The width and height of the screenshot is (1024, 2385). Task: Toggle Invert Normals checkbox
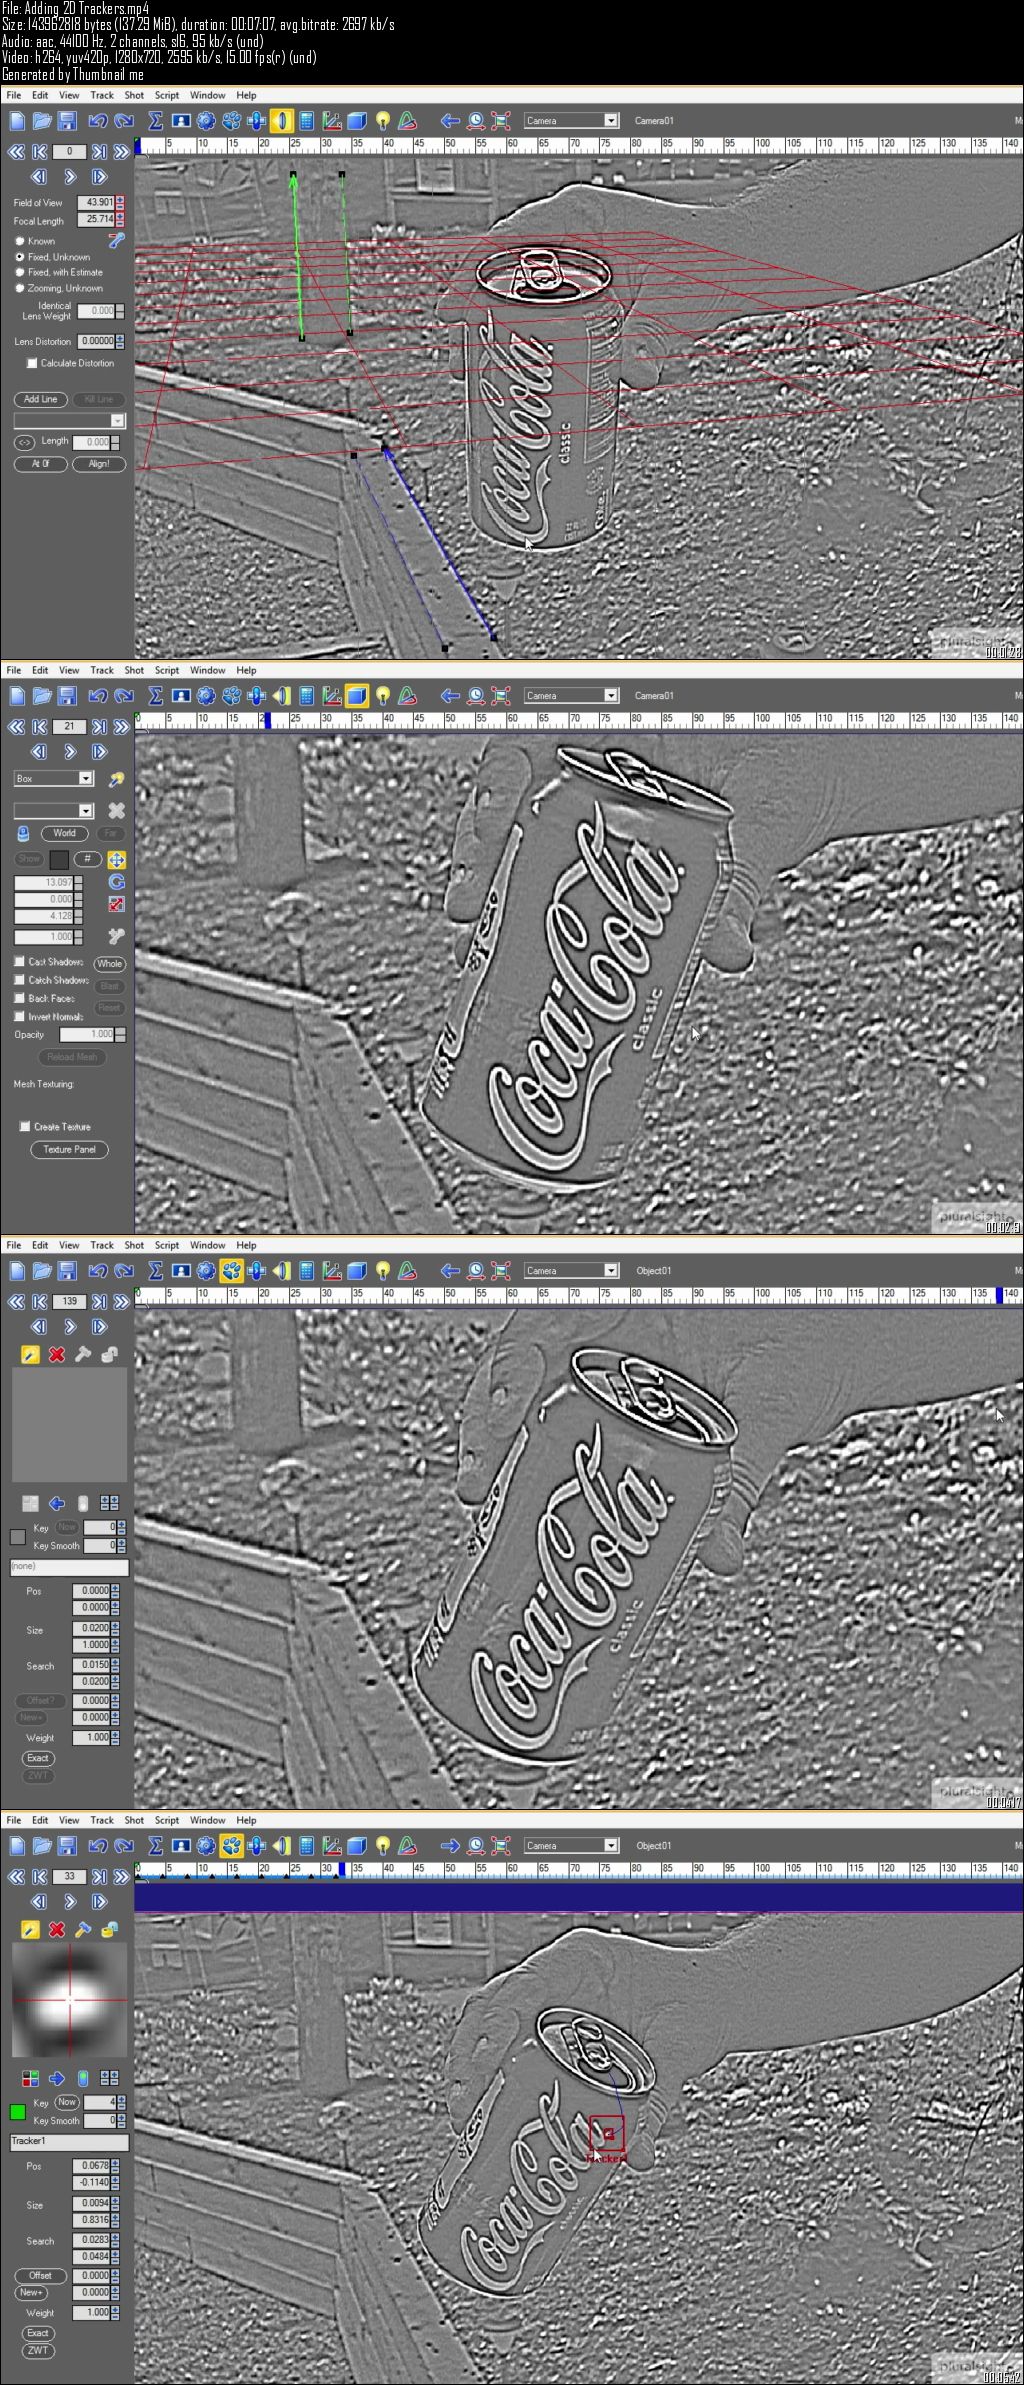click(19, 1016)
